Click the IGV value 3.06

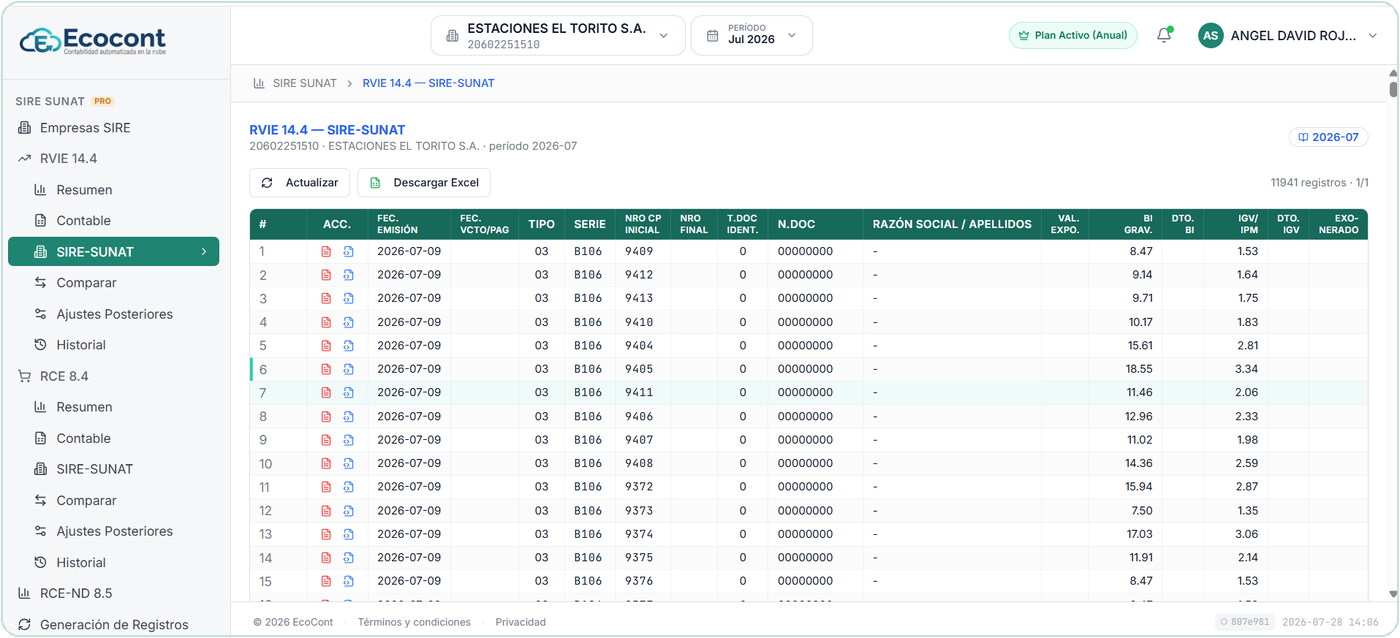pyautogui.click(x=1246, y=533)
